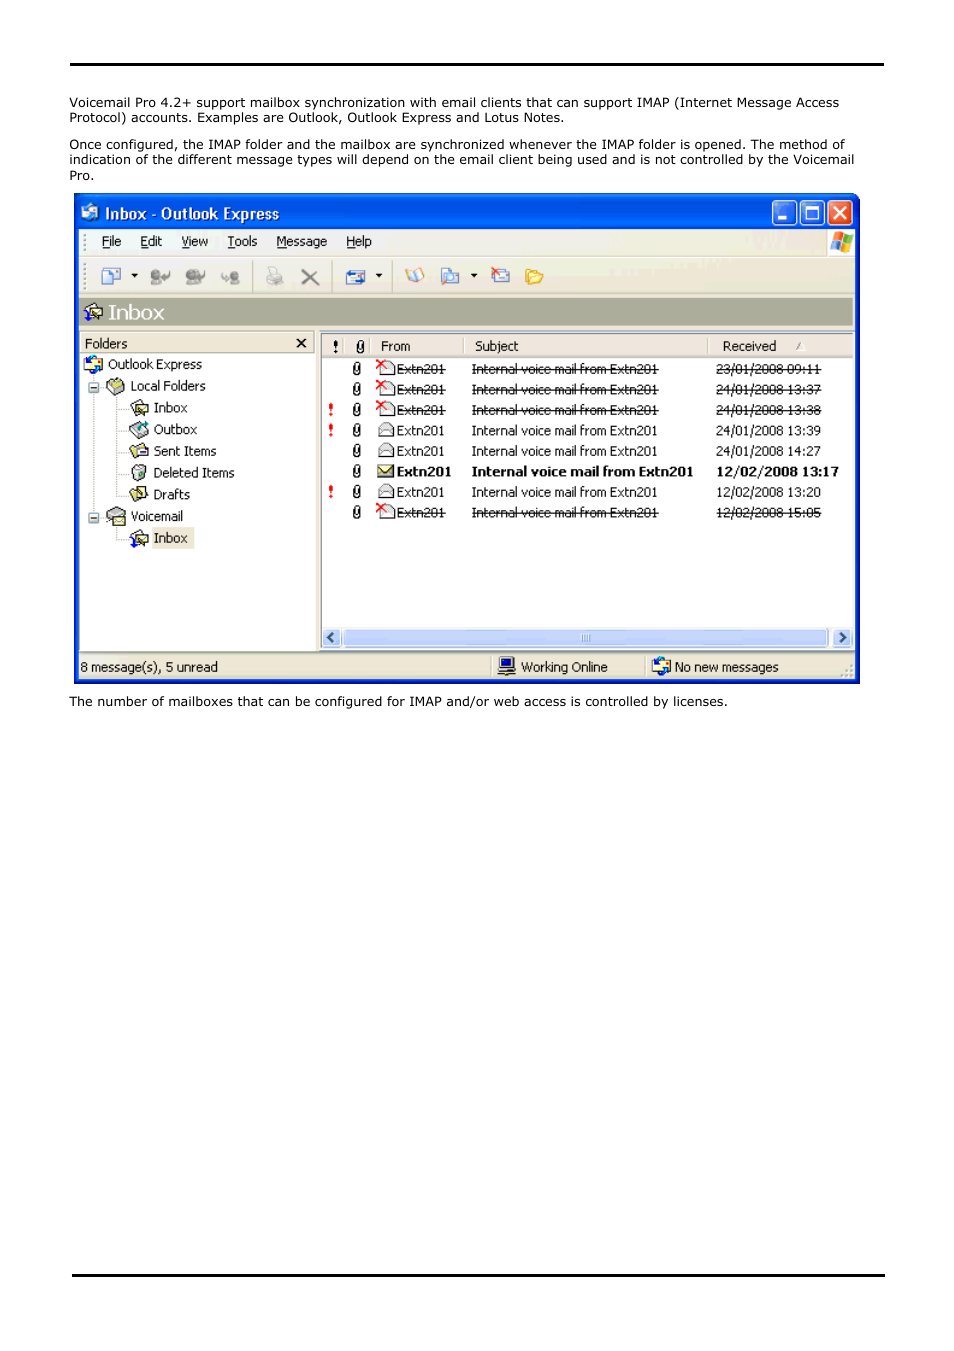Open the Edit menu

pos(151,242)
